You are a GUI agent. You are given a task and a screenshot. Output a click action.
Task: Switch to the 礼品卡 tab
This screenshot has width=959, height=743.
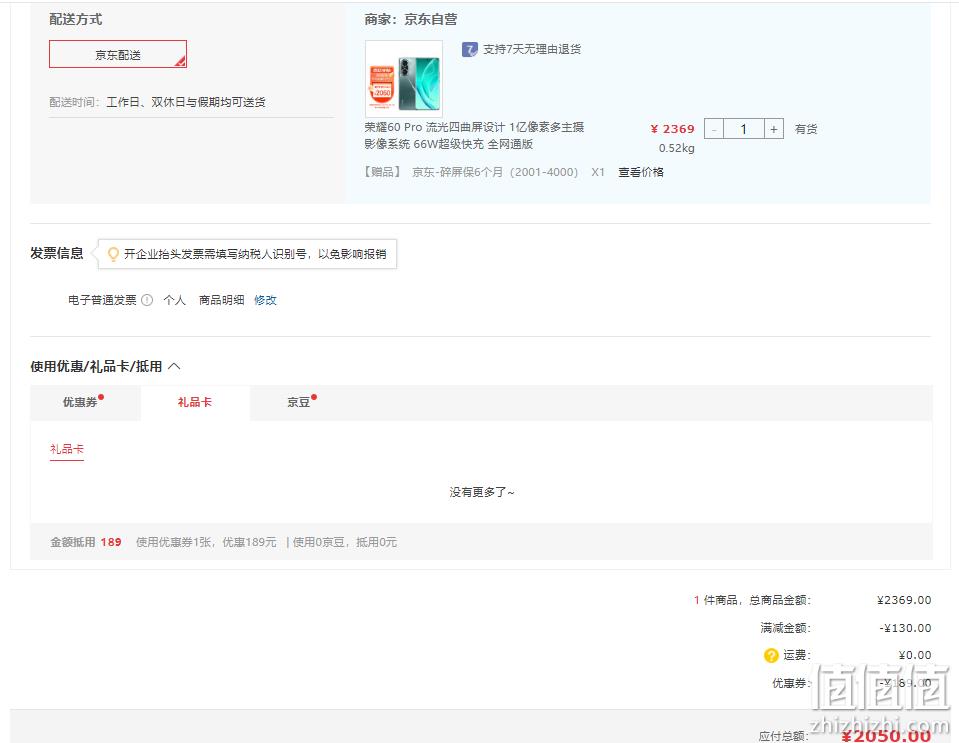(194, 402)
